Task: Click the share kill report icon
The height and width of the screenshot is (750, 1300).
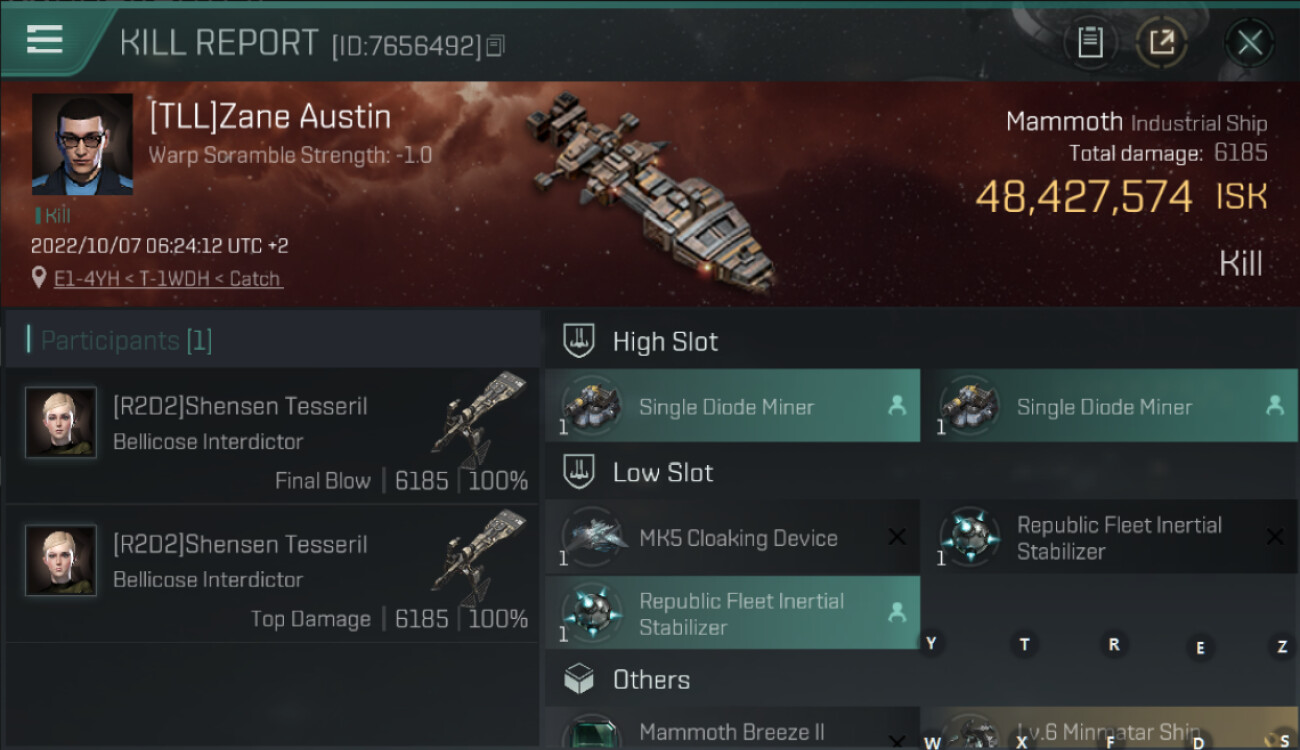Action: (1161, 42)
